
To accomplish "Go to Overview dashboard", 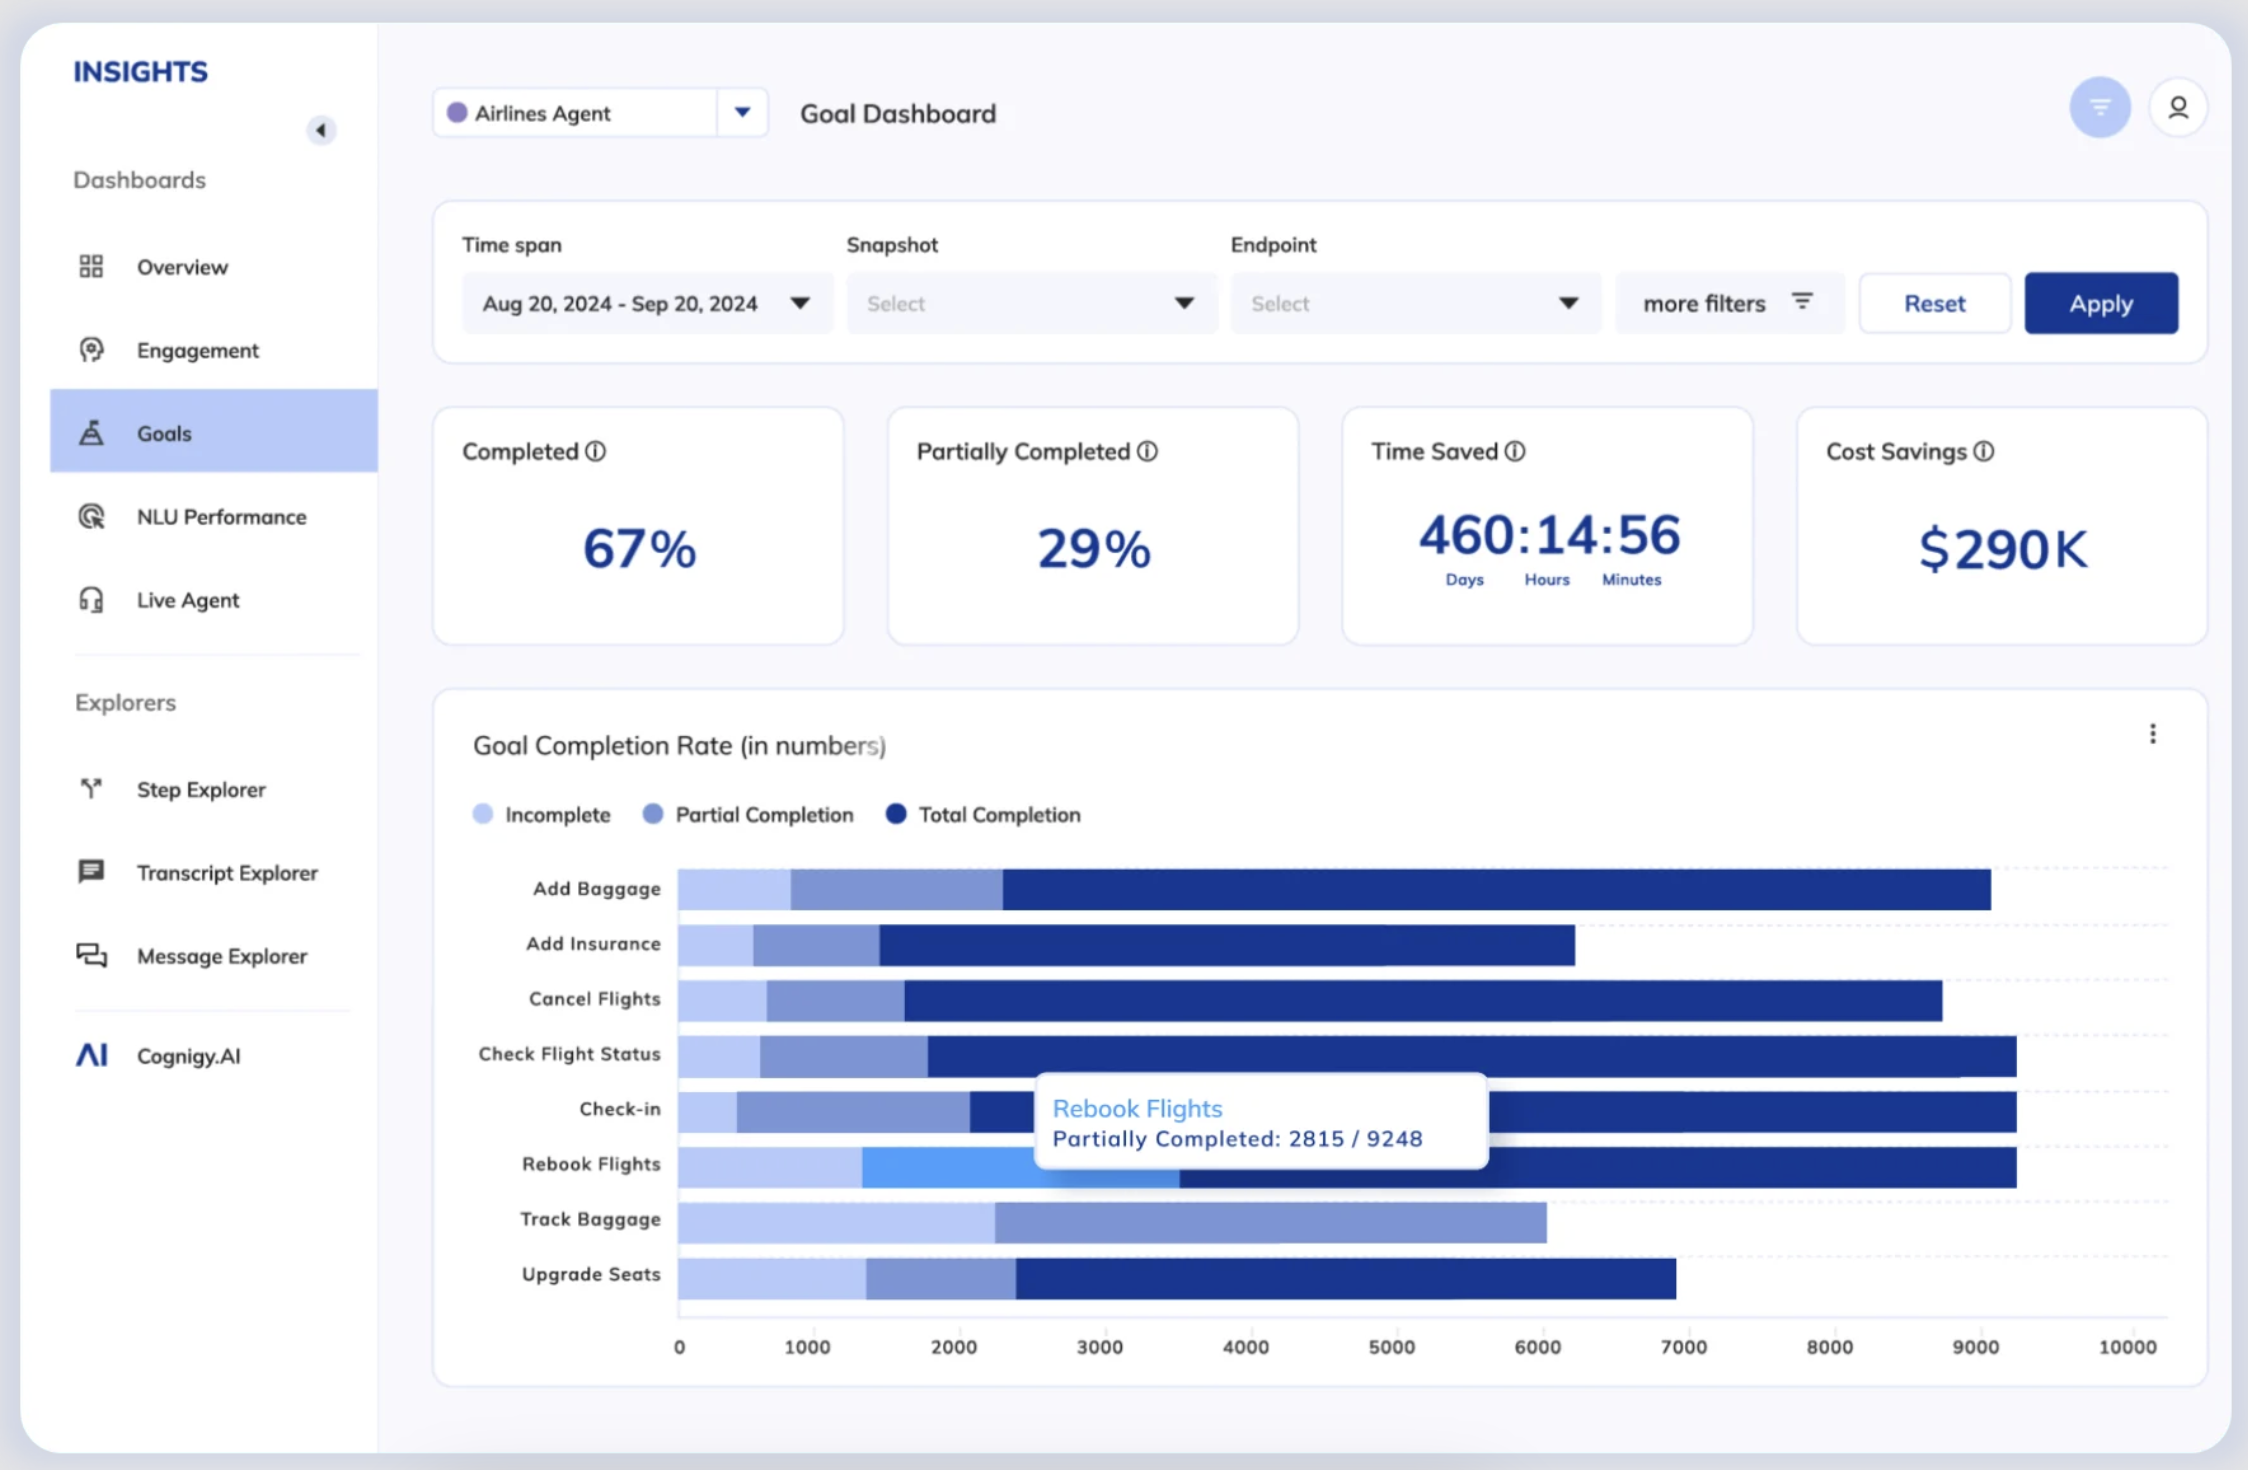I will tap(214, 266).
